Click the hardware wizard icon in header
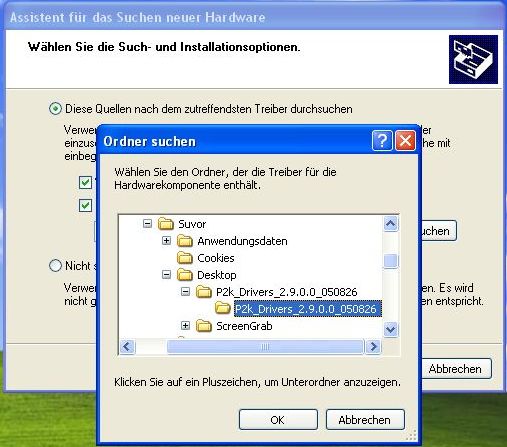Viewport: 507px width, 447px height. pyautogui.click(x=473, y=59)
